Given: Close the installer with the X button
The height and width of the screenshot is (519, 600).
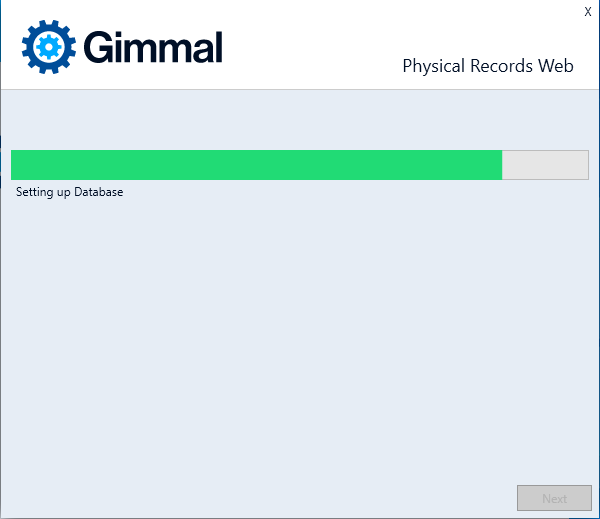Looking at the screenshot, I should [x=588, y=11].
